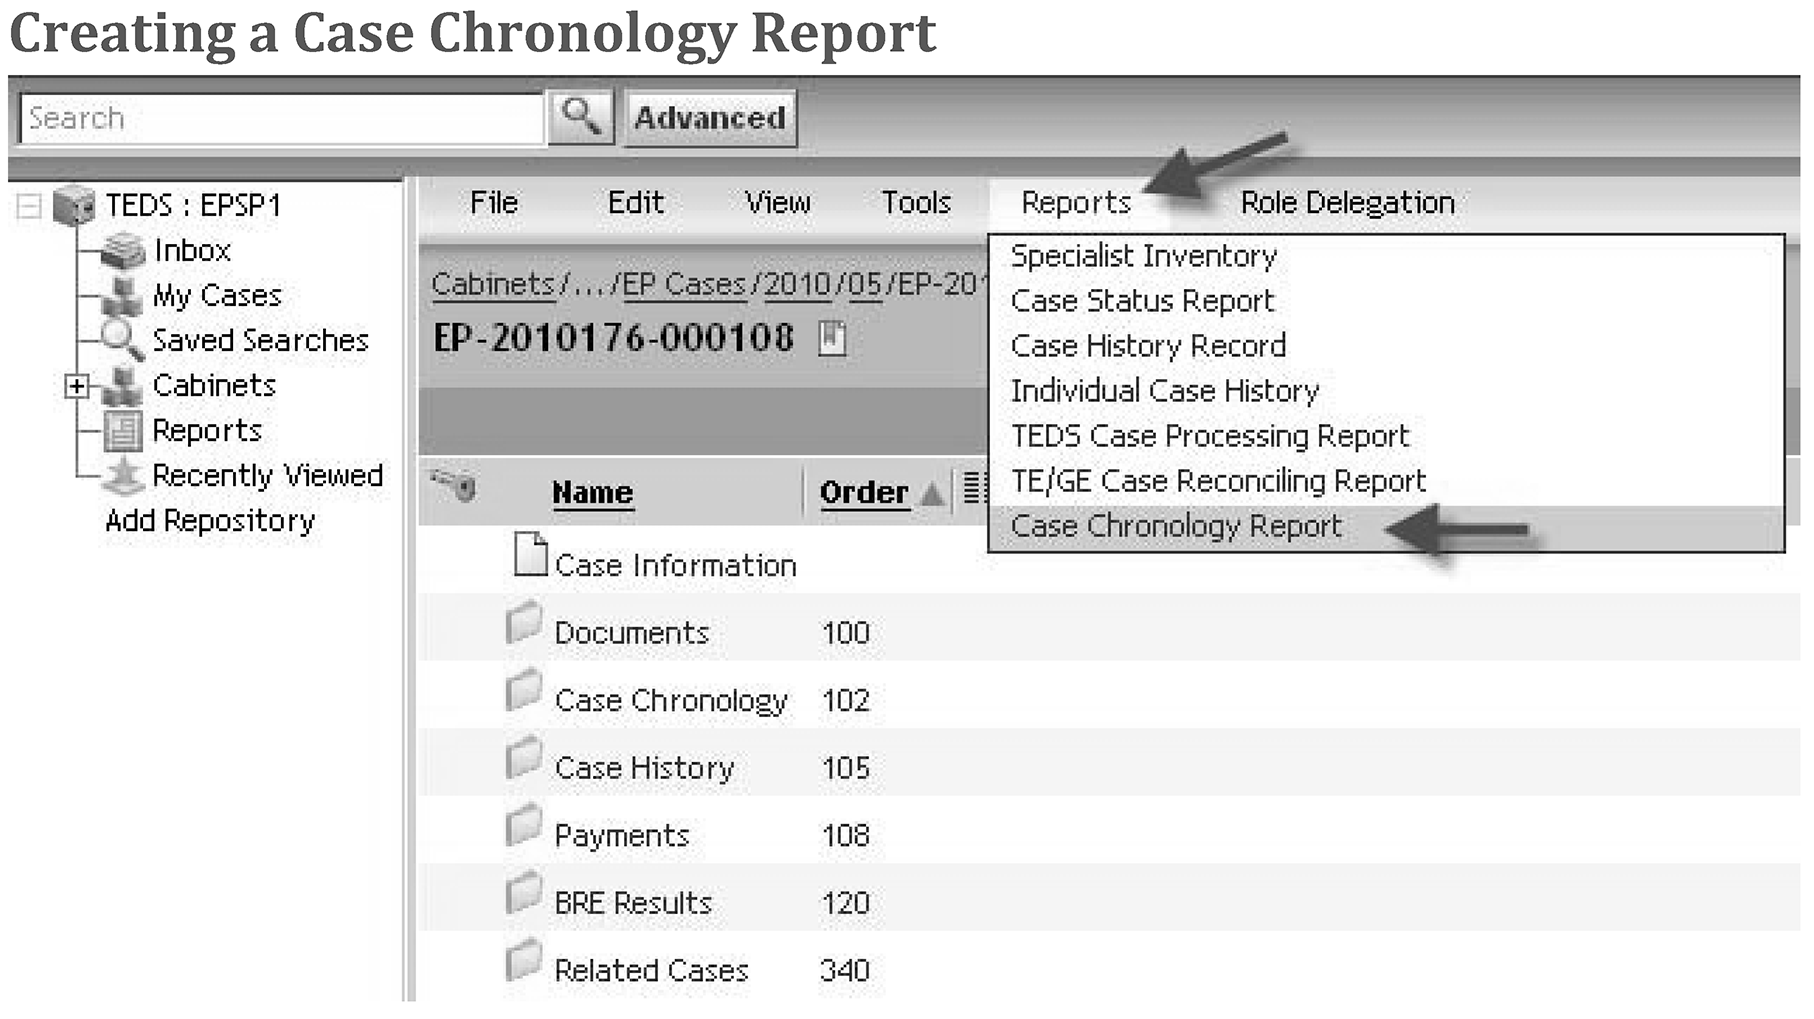Choose Case Status Report from menu
This screenshot has width=1814, height=1019.
coord(1142,301)
